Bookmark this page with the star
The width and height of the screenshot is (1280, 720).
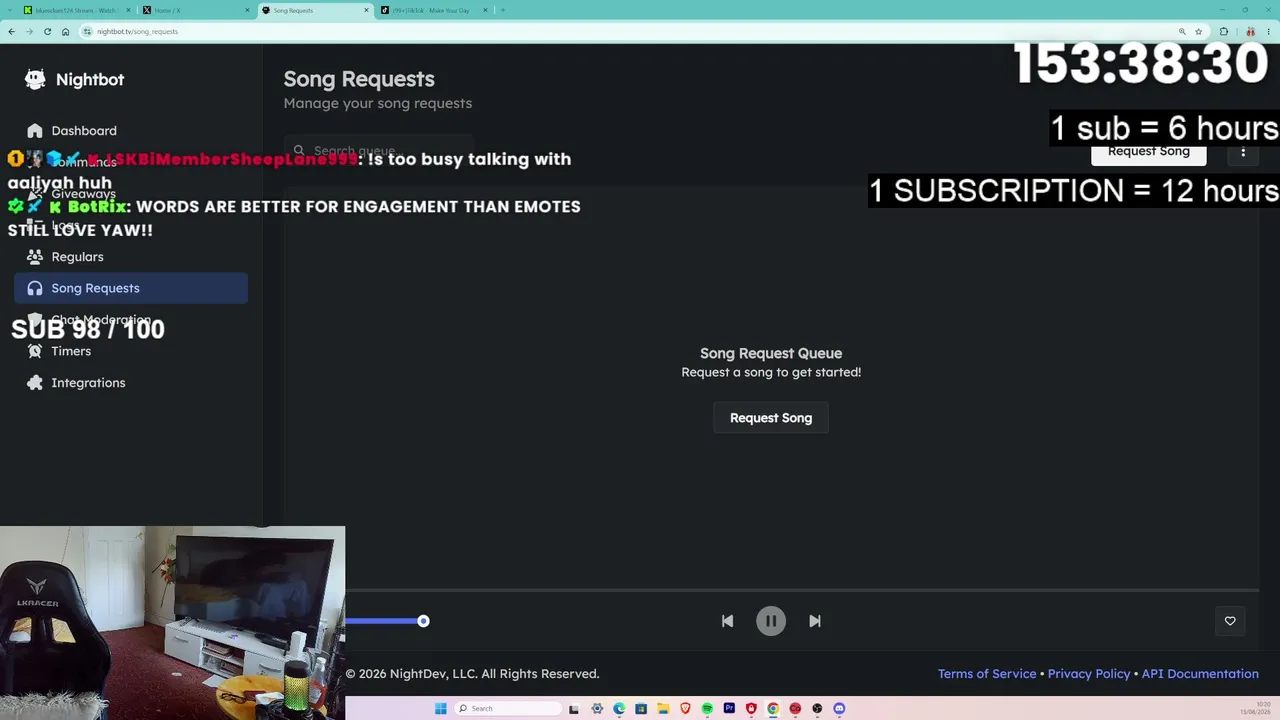click(1198, 31)
